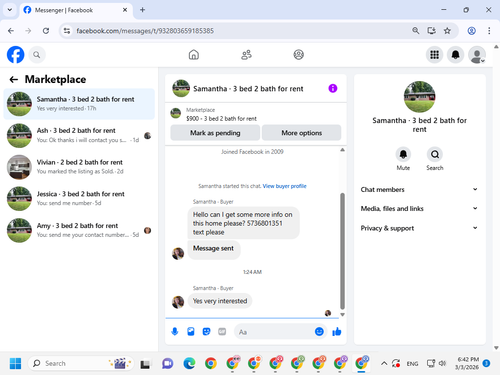
Task: Go back from the Marketplace chat list
Action: pyautogui.click(x=14, y=79)
